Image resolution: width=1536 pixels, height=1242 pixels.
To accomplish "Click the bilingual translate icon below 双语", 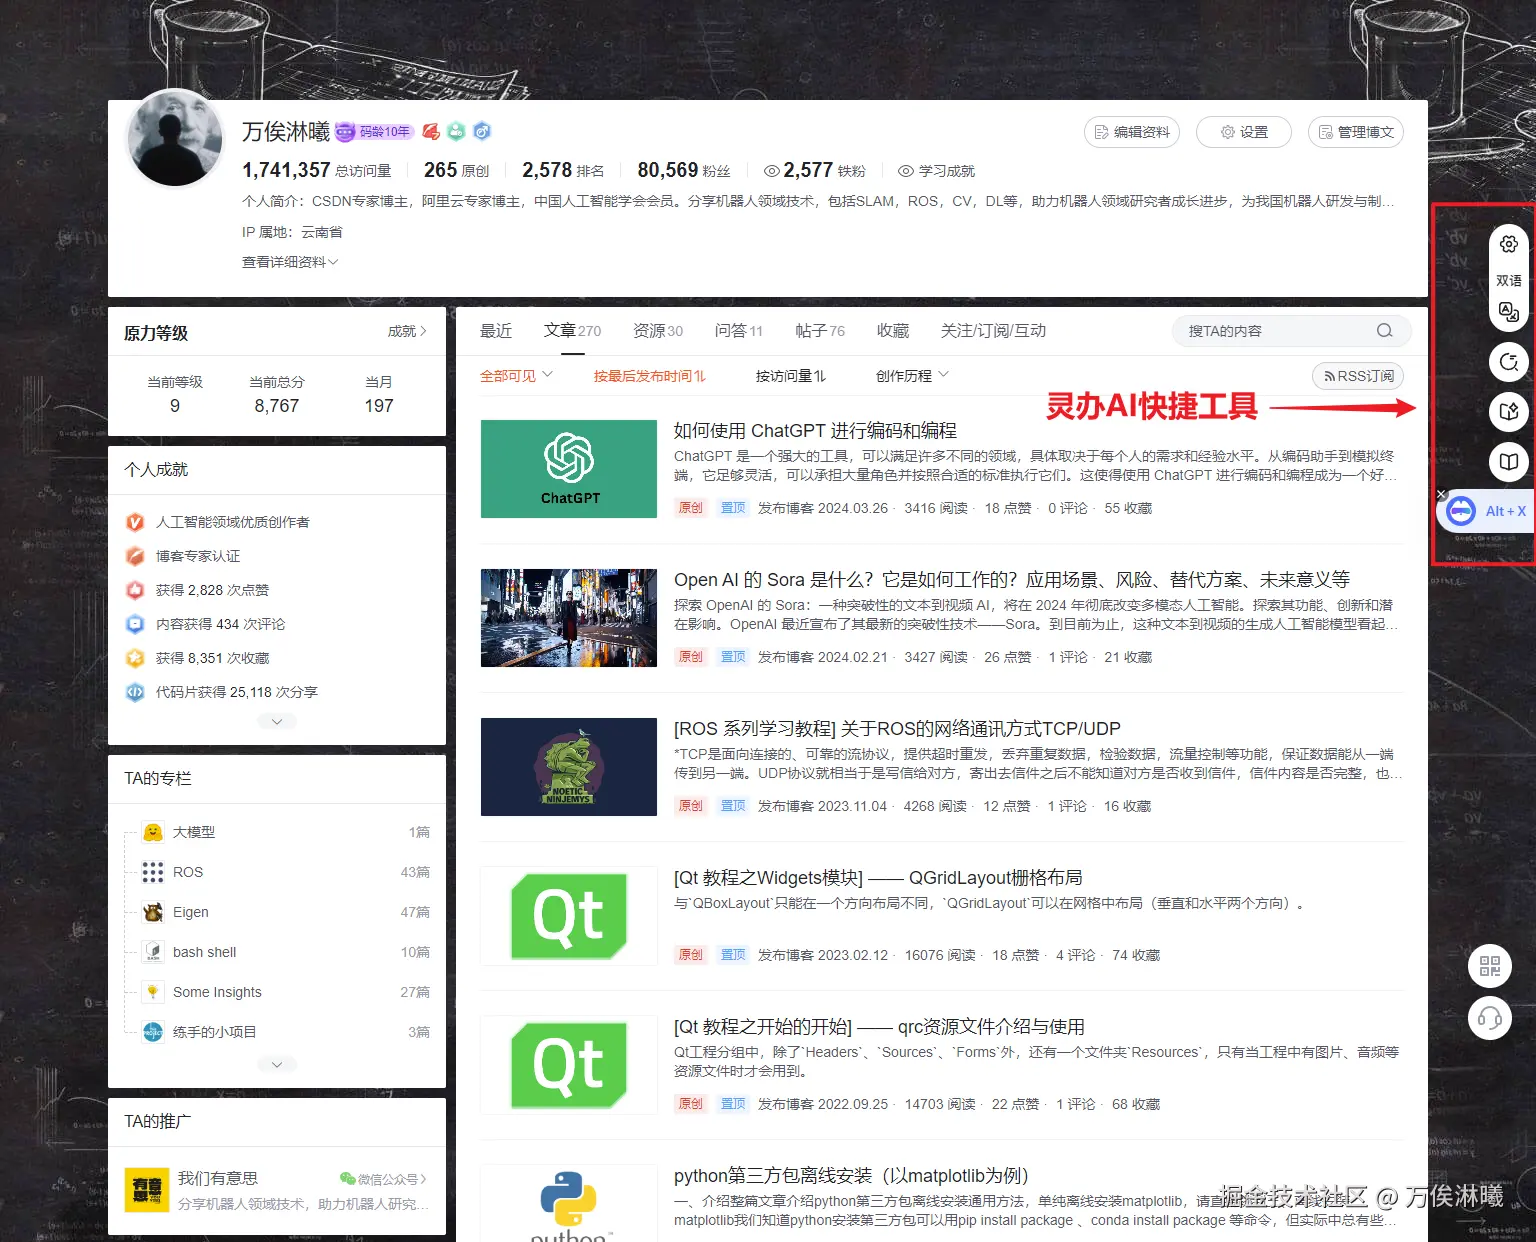I will point(1508,313).
